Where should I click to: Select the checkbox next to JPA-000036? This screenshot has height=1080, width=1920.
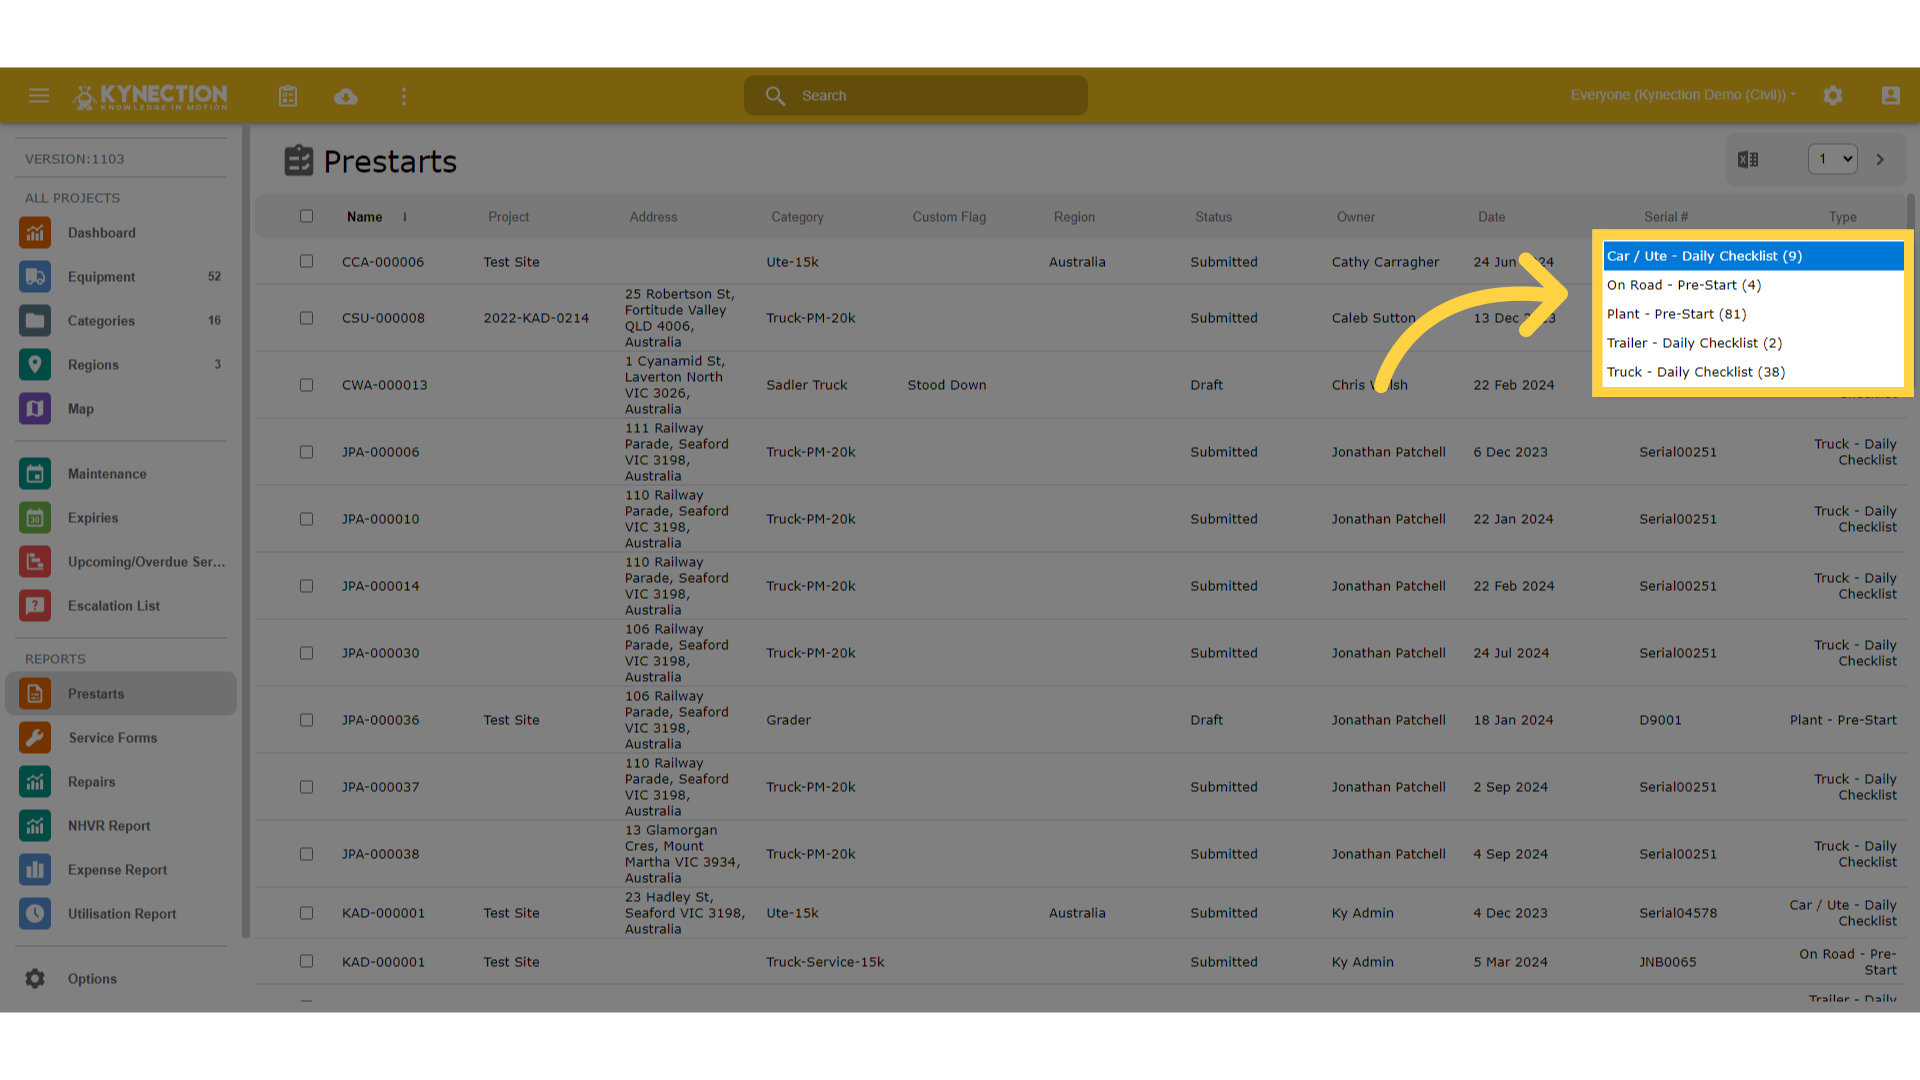point(306,719)
